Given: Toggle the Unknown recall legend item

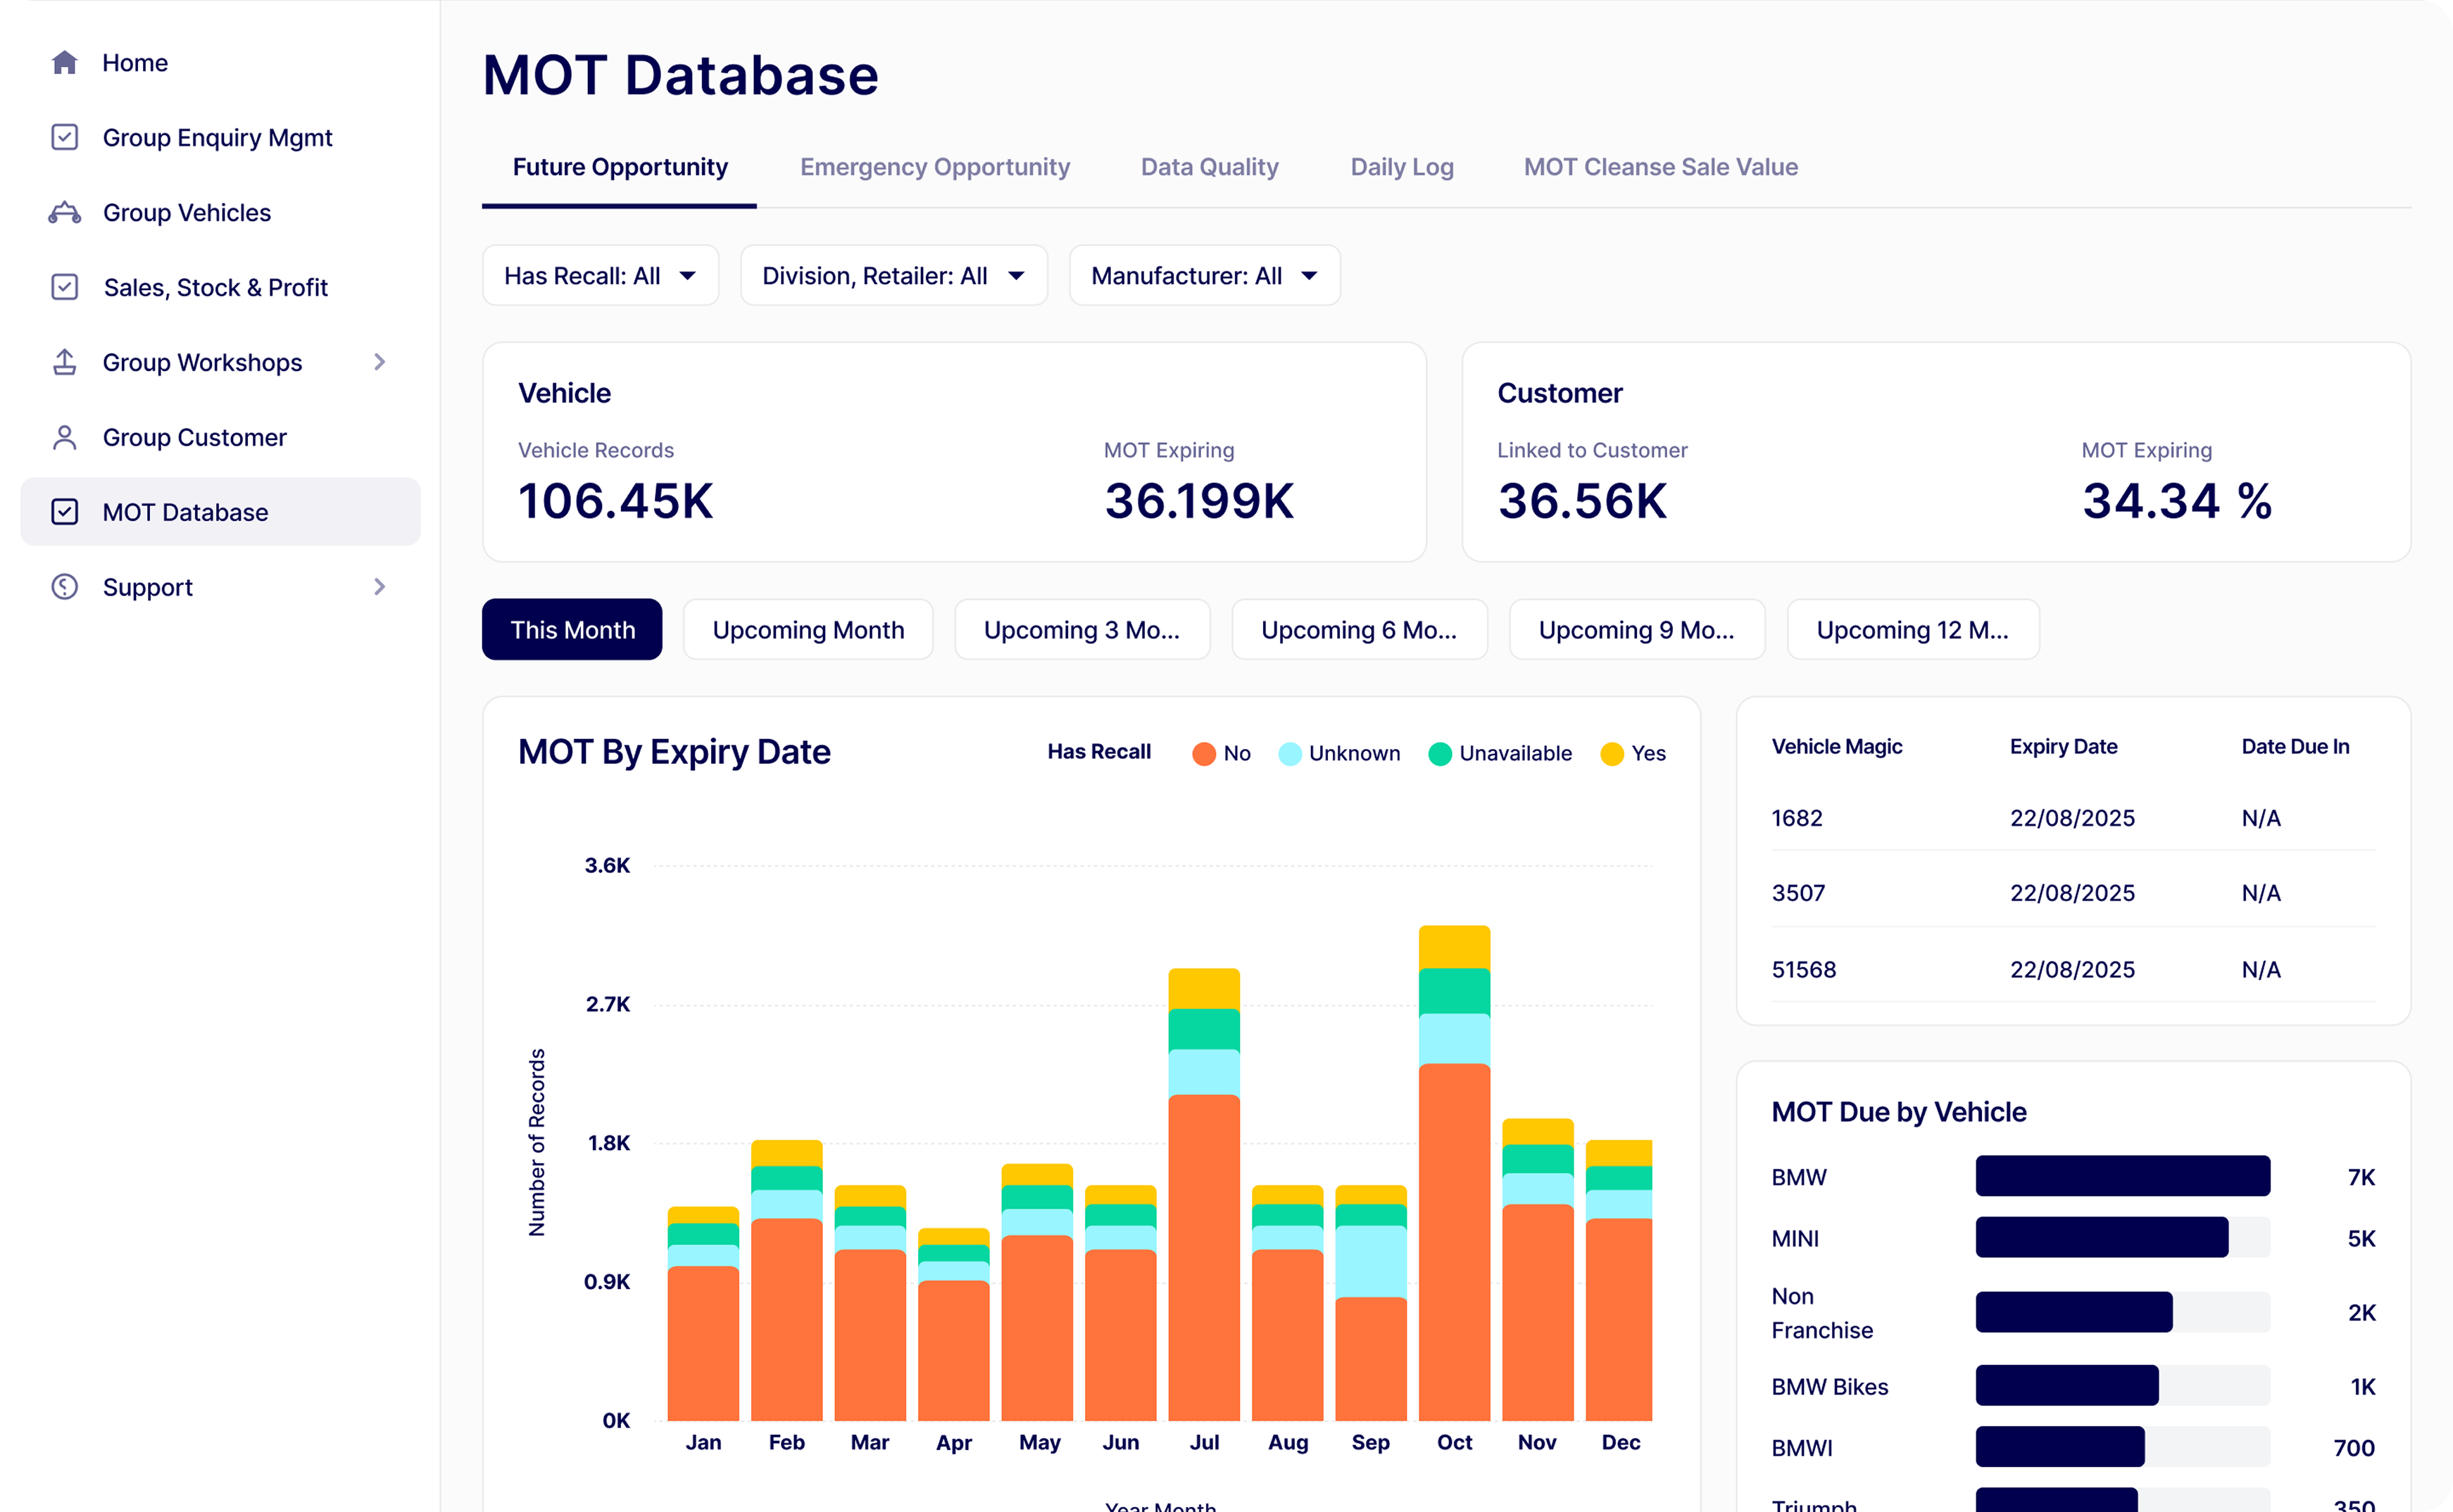Looking at the screenshot, I should click(1340, 753).
